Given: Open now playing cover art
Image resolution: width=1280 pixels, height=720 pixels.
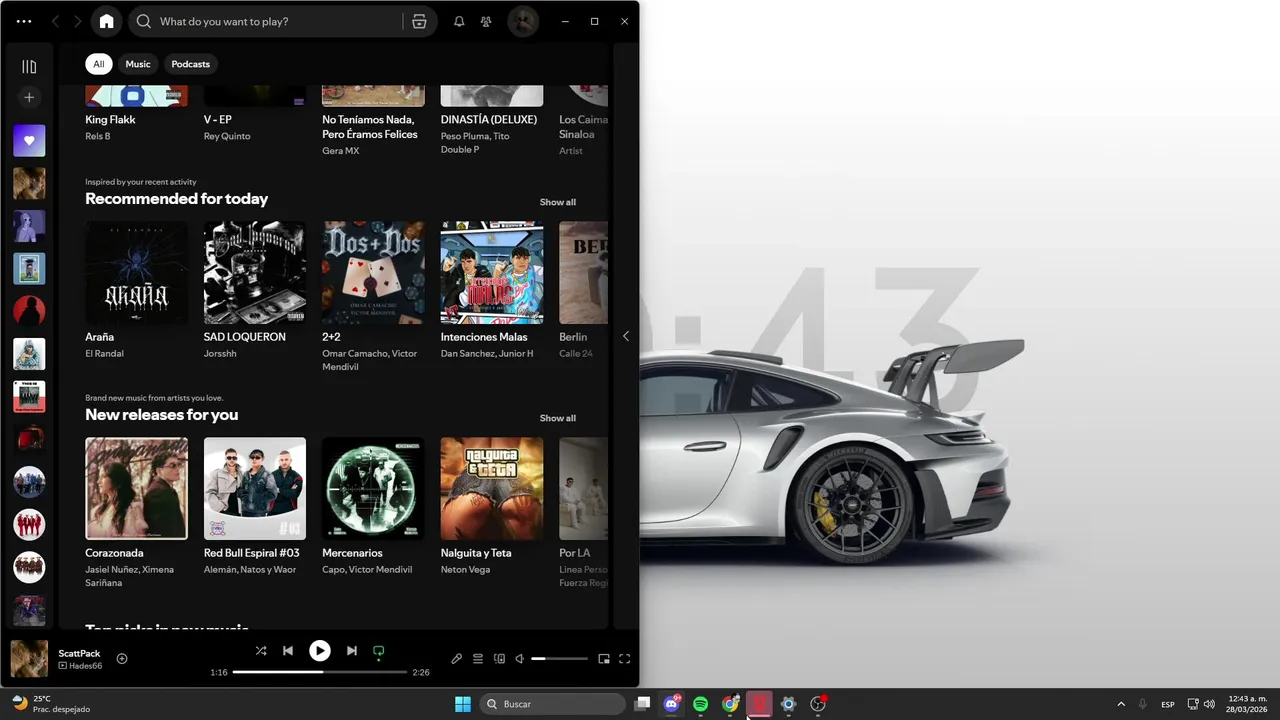Looking at the screenshot, I should [29, 659].
